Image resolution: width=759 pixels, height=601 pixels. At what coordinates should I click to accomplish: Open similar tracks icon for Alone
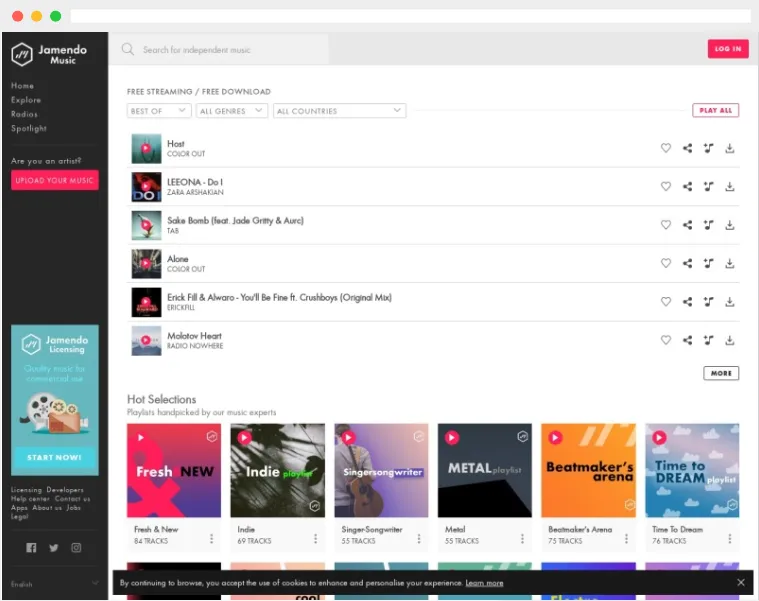tap(708, 263)
